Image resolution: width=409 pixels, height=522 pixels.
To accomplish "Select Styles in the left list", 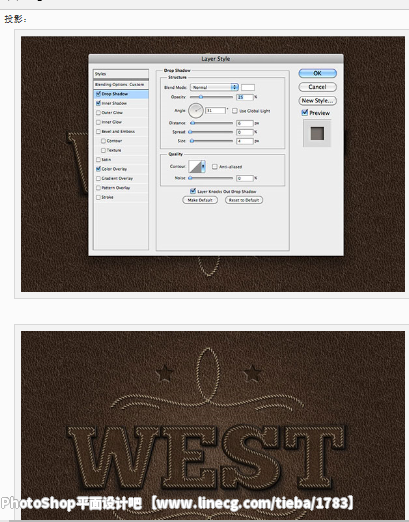I will click(x=121, y=74).
